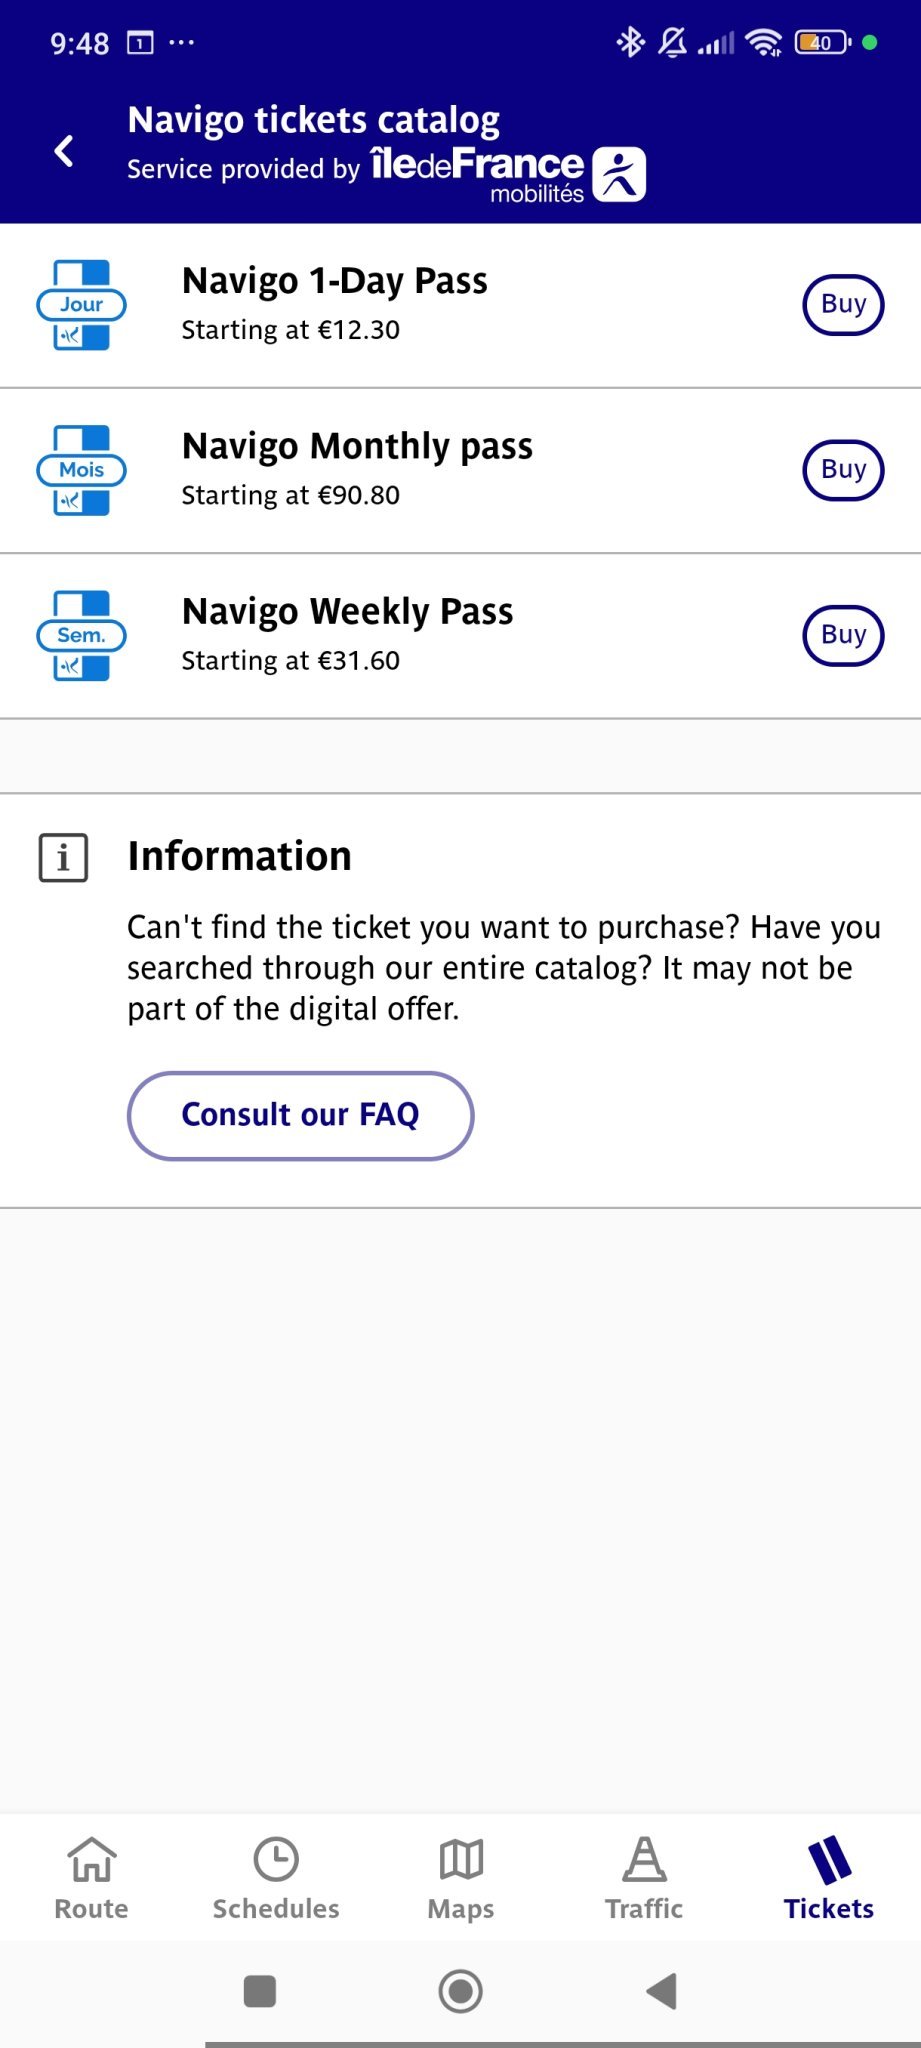Tap the Navigo Jour pass icon

(81, 305)
